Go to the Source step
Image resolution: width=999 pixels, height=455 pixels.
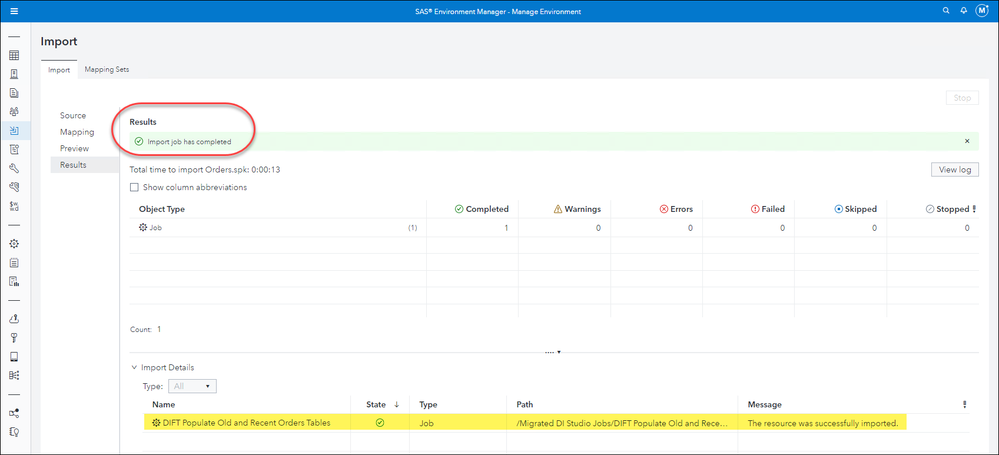coord(73,115)
